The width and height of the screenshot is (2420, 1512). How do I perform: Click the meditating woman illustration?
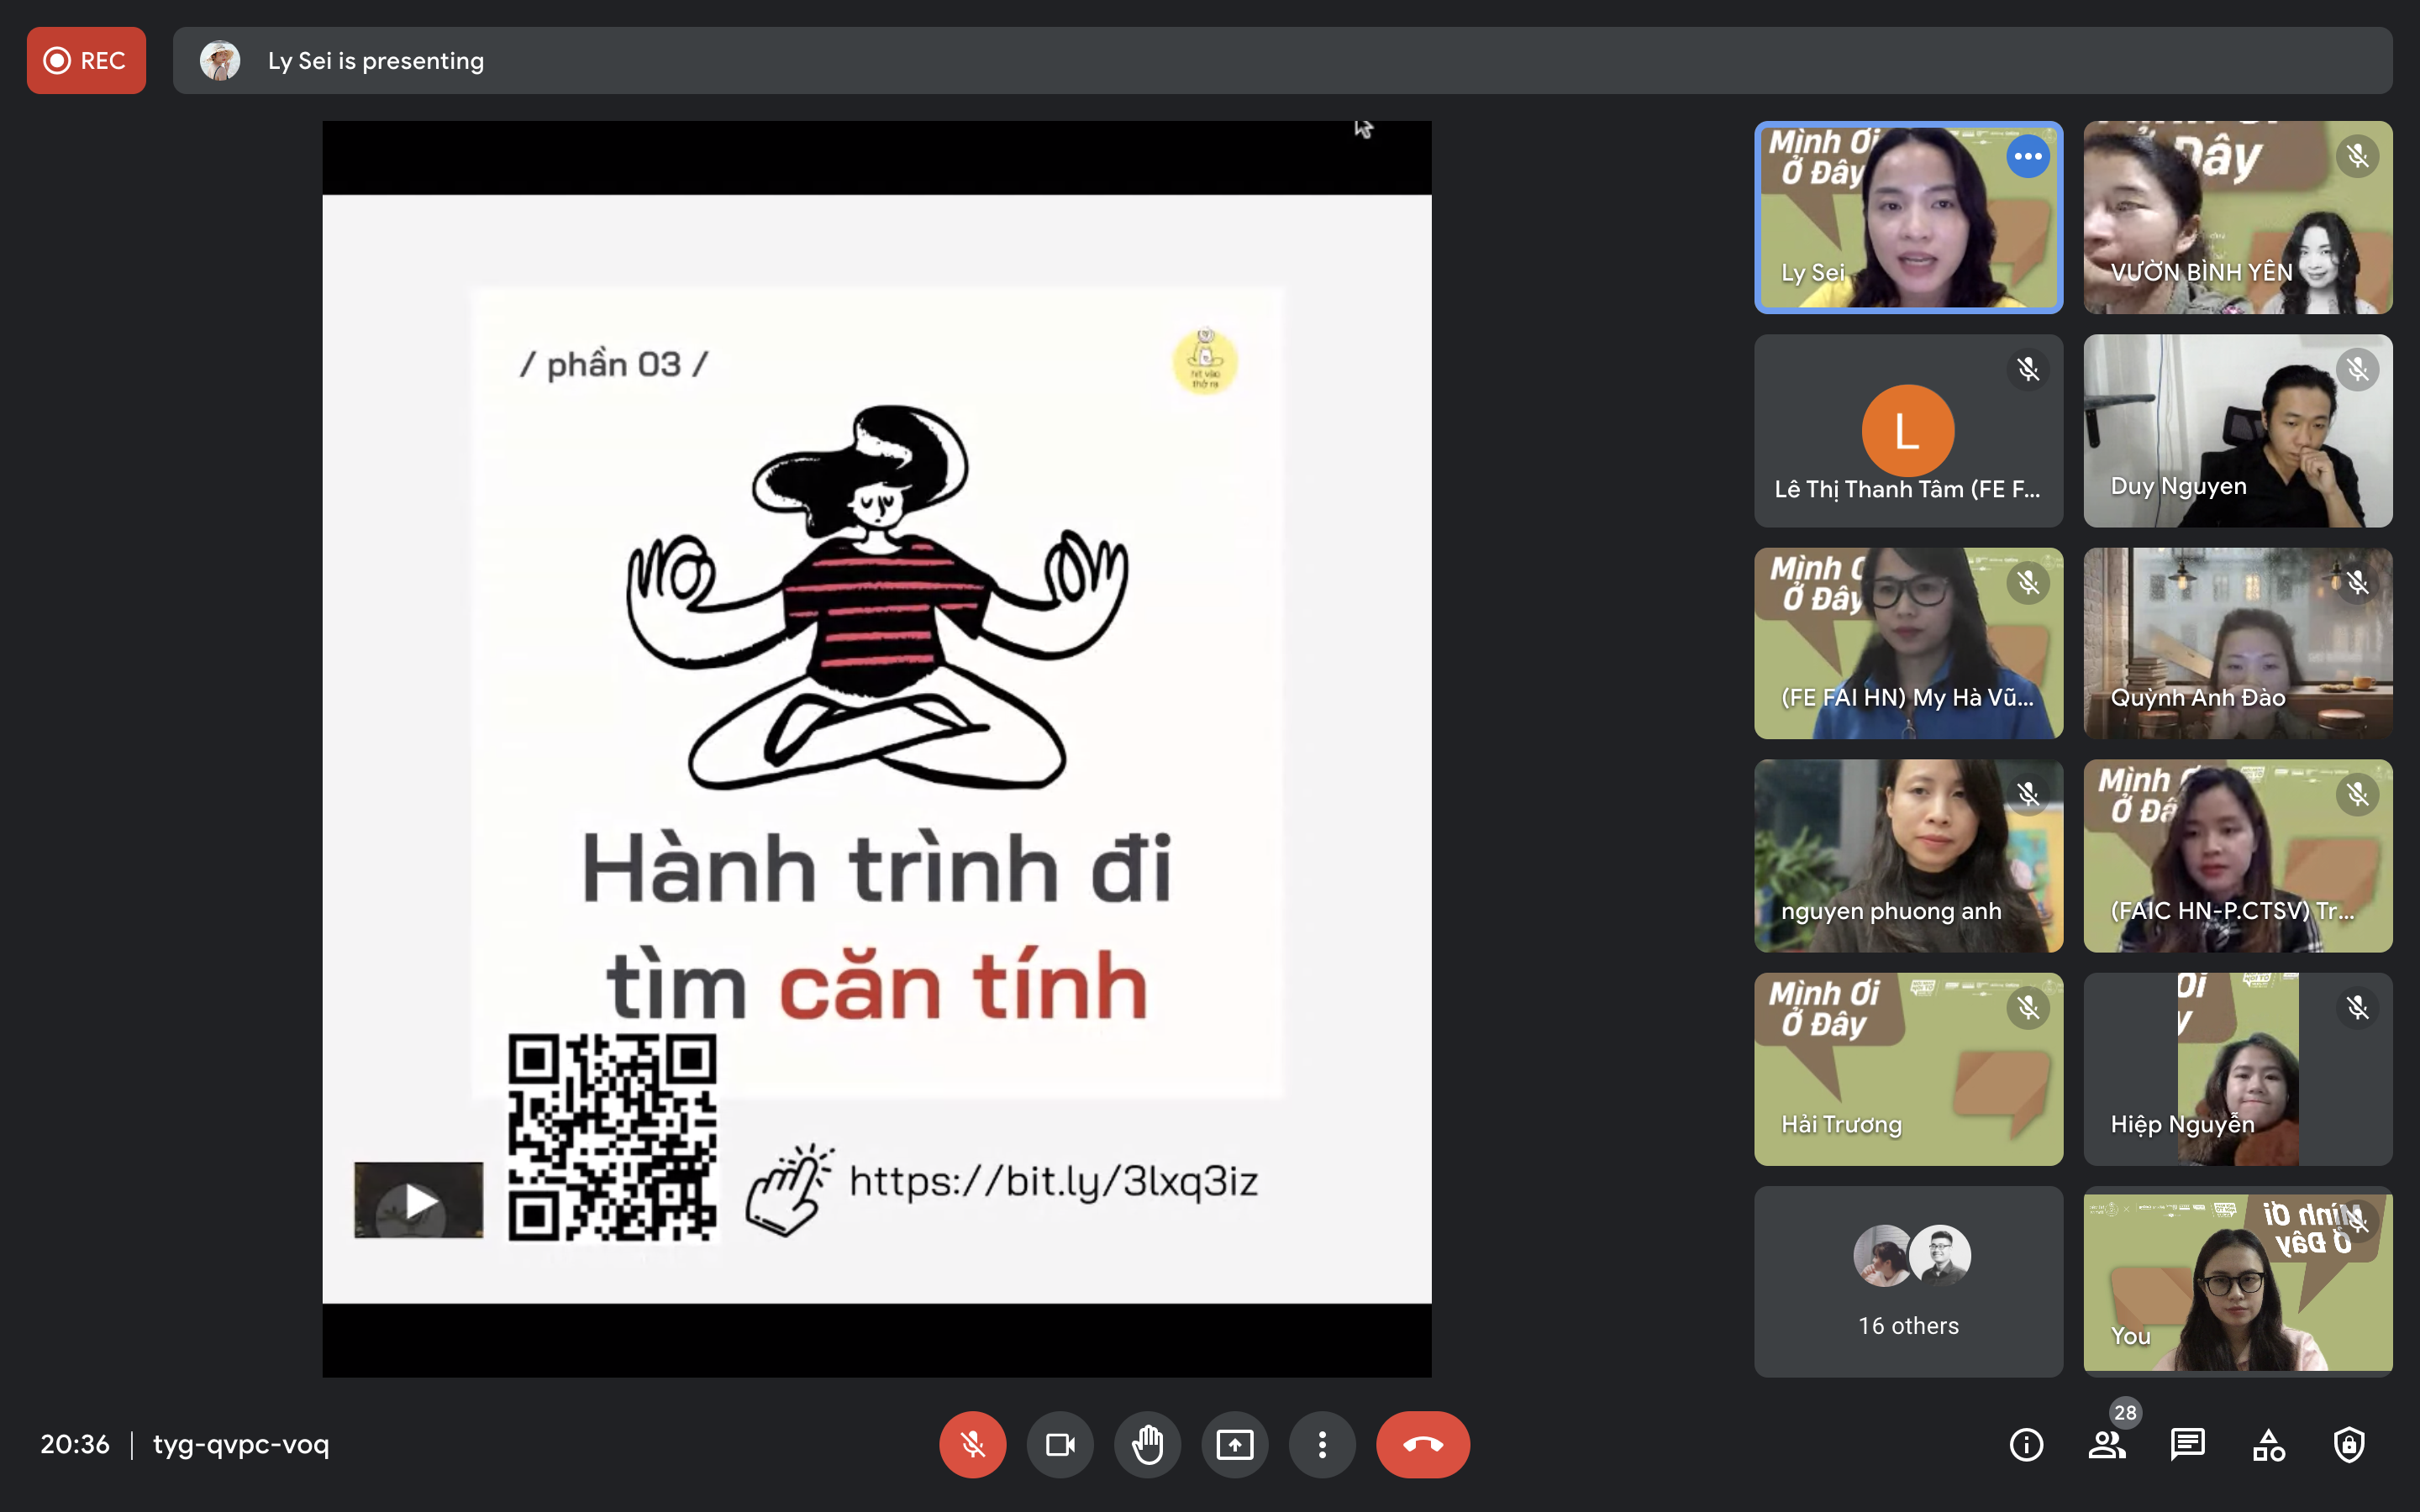pos(877,598)
